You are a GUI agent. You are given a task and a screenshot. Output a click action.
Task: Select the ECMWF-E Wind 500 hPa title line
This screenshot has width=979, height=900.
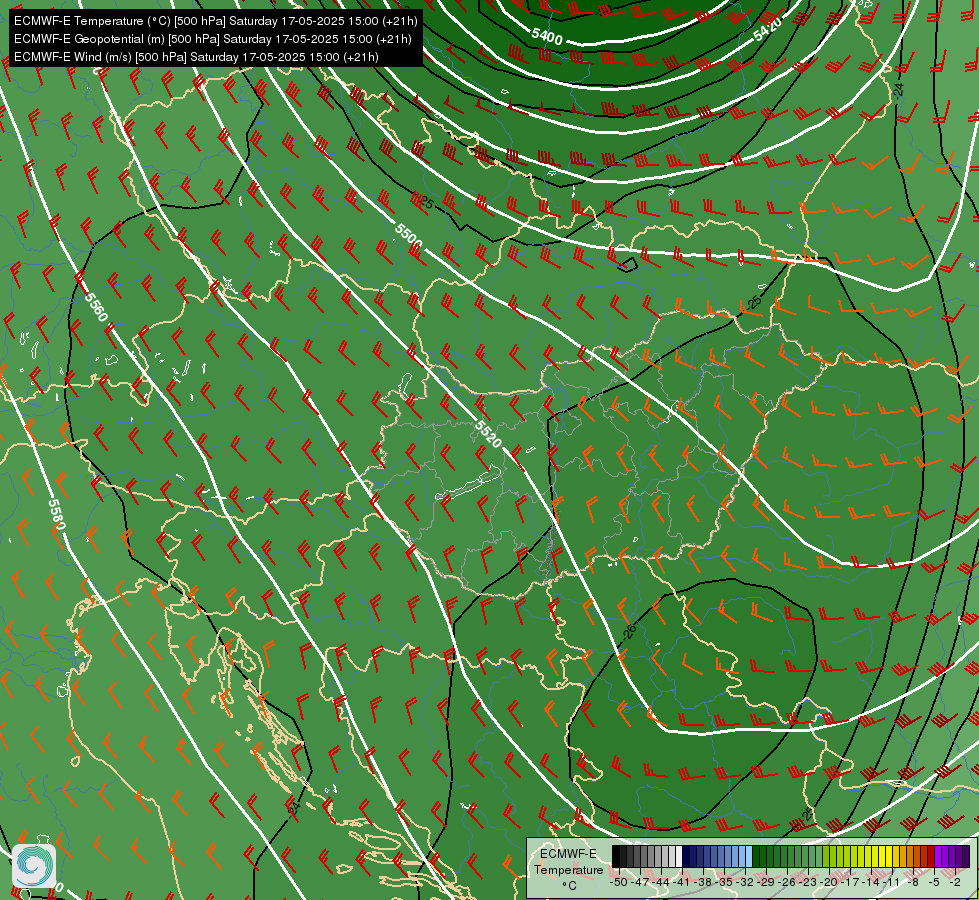click(x=196, y=57)
